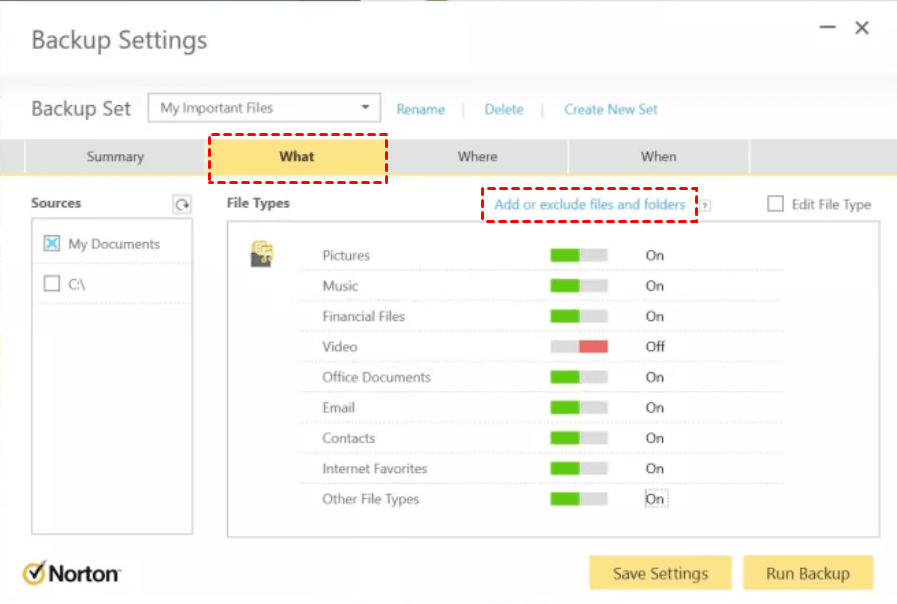
Task: Click the Off status next to Video
Action: click(x=656, y=347)
